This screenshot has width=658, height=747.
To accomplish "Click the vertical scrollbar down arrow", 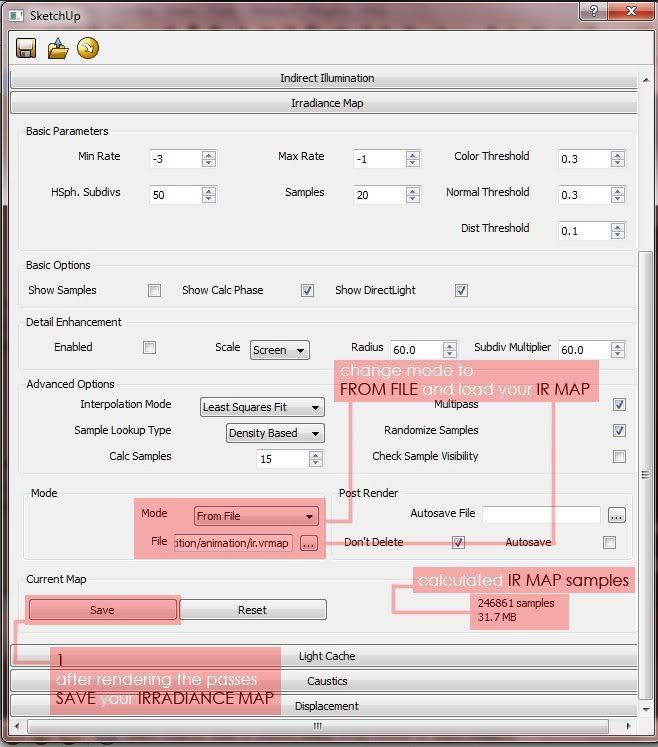I will (x=646, y=709).
